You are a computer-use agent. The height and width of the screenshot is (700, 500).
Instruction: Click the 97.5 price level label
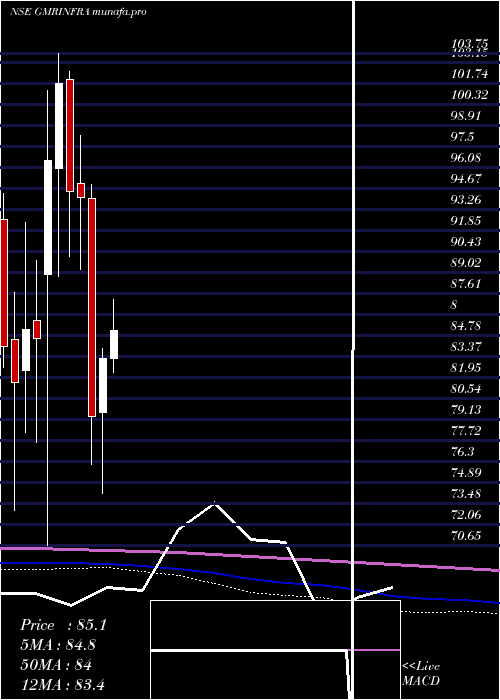[x=463, y=137]
